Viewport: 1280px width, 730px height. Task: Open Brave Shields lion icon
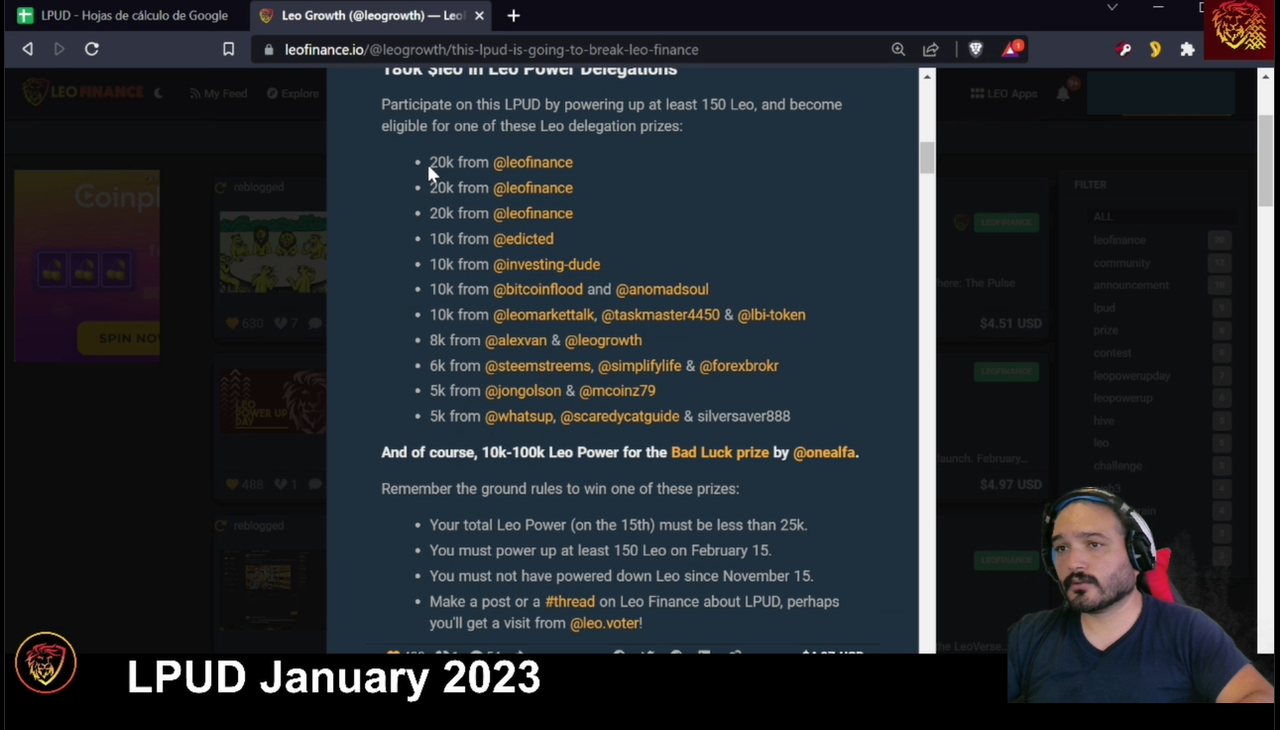(x=976, y=49)
